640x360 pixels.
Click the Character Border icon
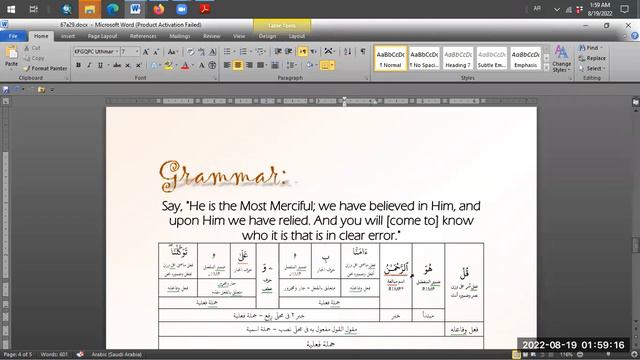213,52
